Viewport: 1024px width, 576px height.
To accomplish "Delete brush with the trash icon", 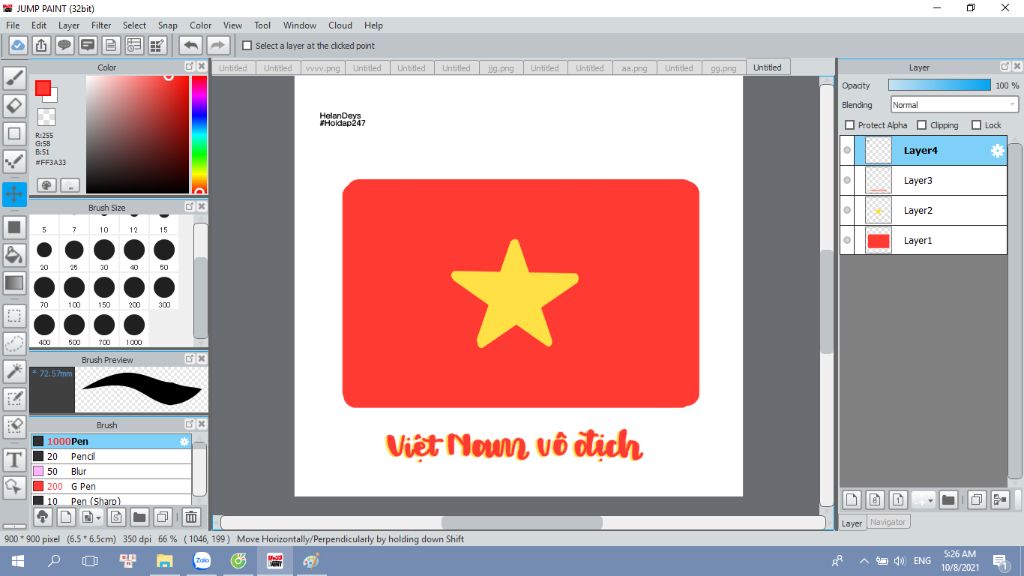I will tap(191, 517).
